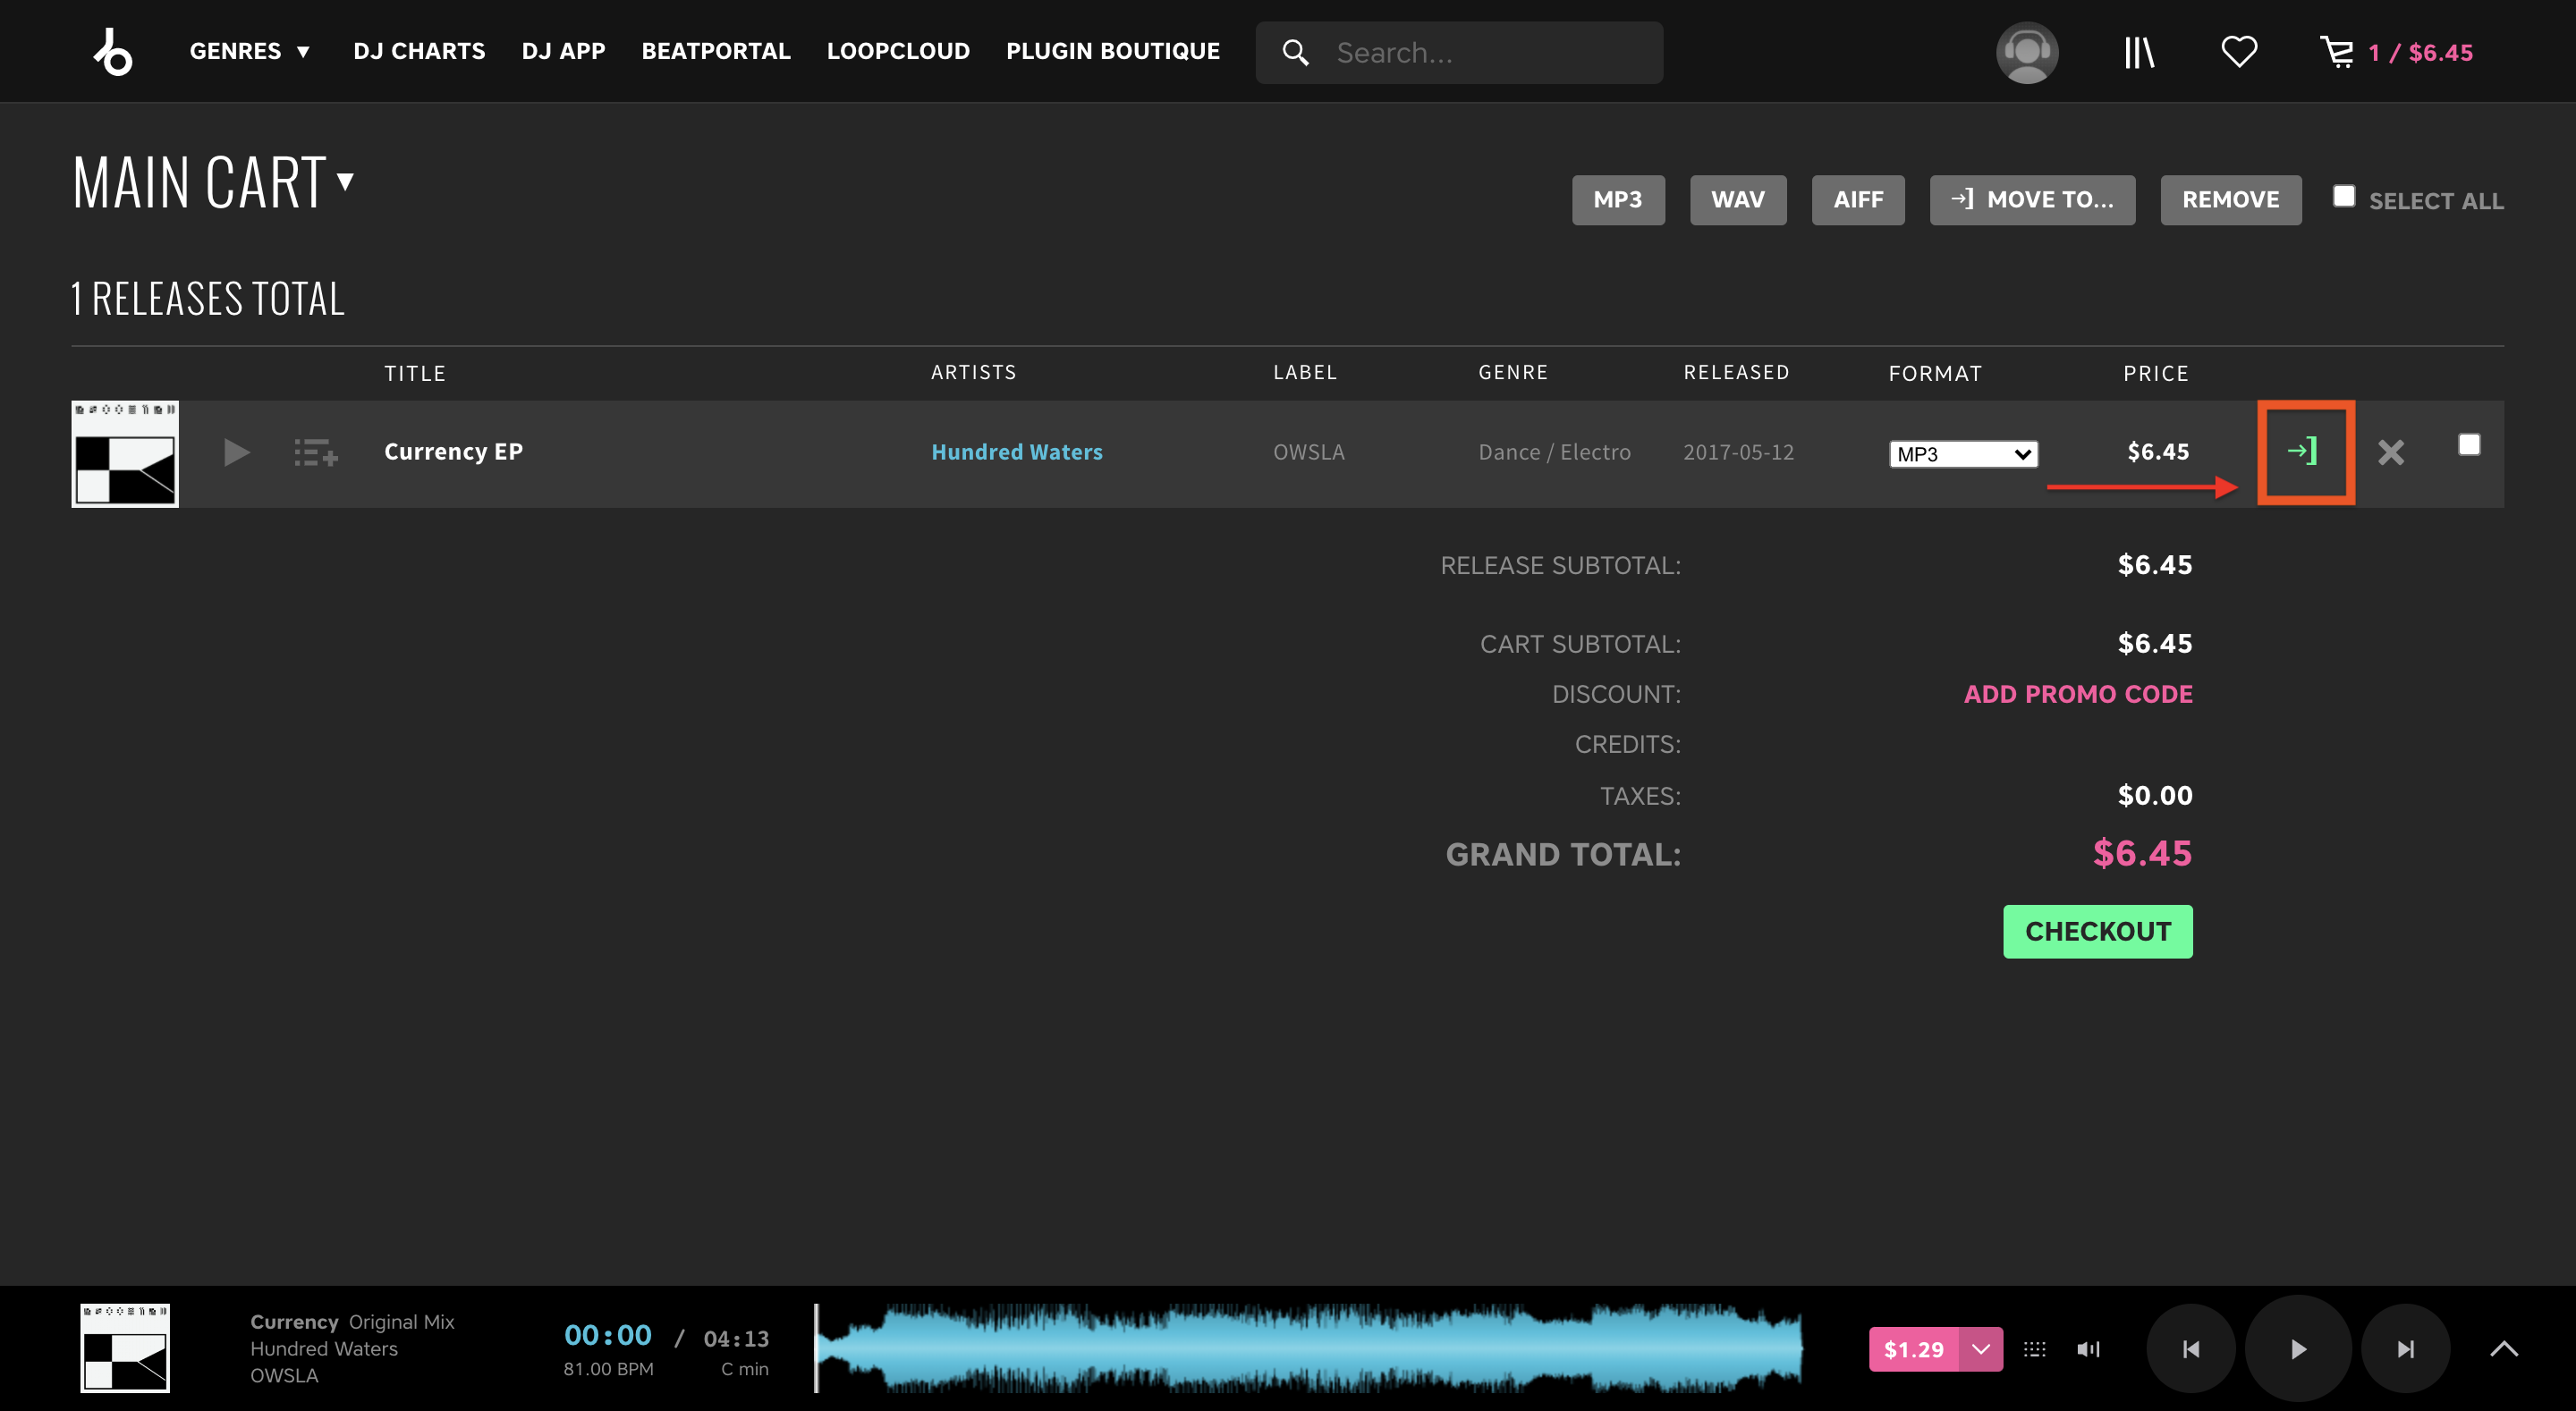This screenshot has height=1411, width=2576.
Task: Seek within the player waveform
Action: point(1309,1348)
